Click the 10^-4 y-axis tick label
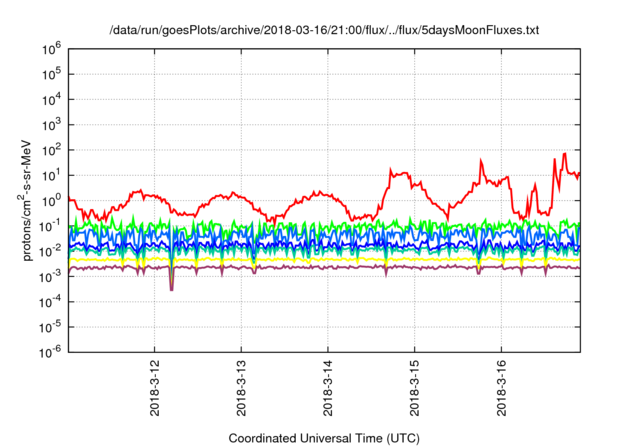 coord(50,302)
